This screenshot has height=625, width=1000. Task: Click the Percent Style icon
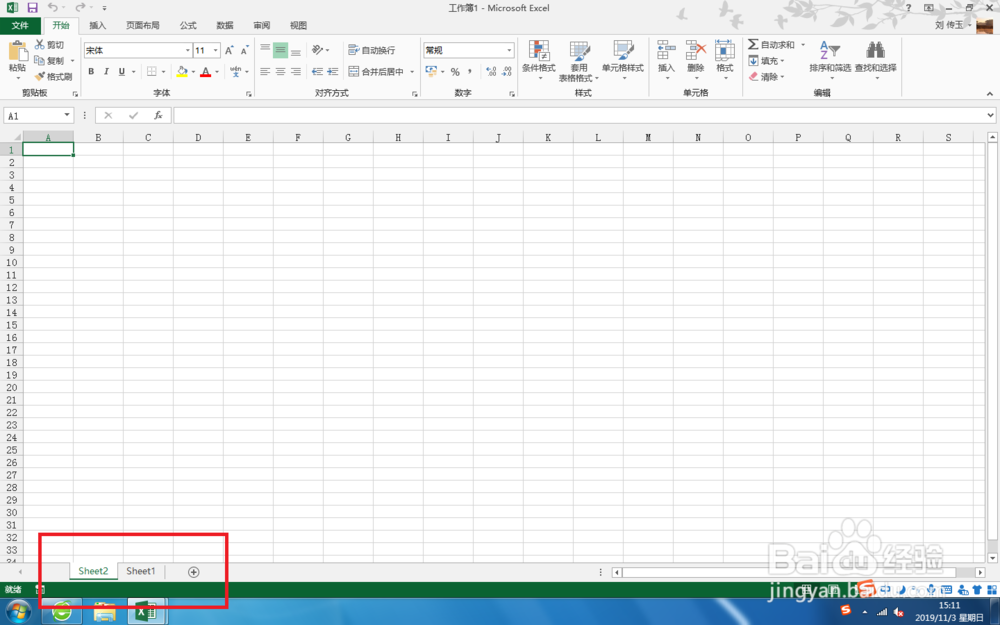453,71
